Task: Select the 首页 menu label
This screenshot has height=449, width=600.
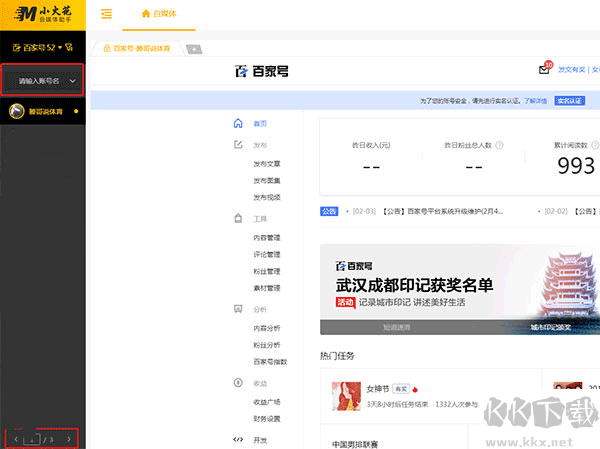Action: [260, 124]
